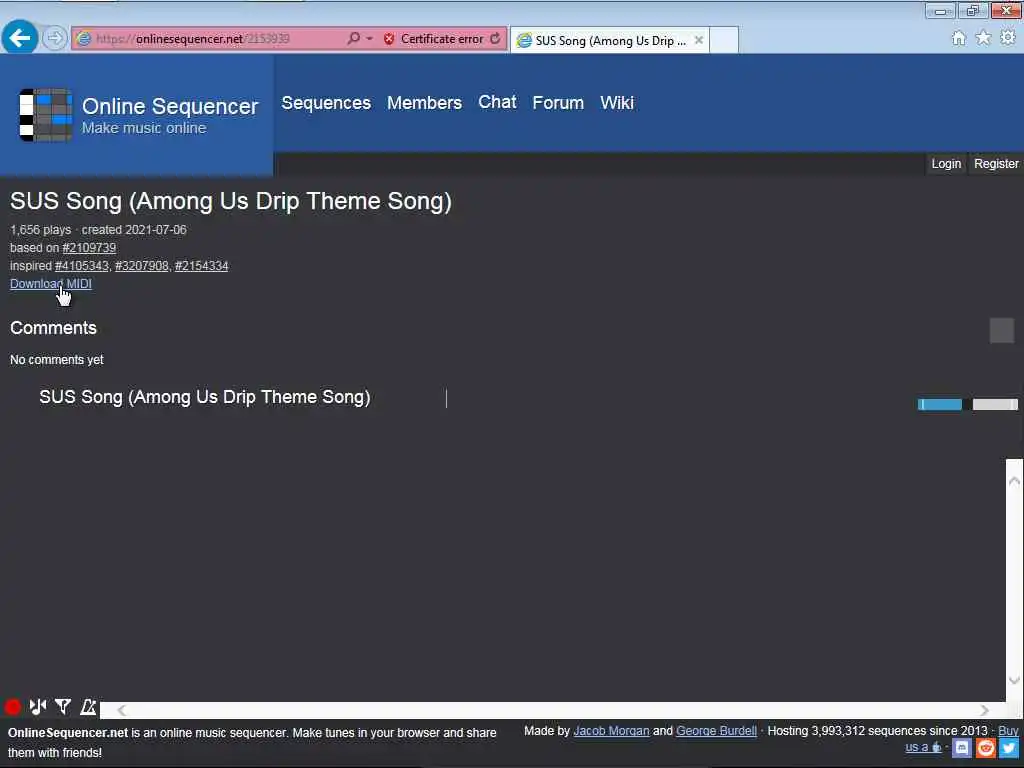Click the gray square box beside Comments
The height and width of the screenshot is (768, 1024).
[x=1002, y=330]
